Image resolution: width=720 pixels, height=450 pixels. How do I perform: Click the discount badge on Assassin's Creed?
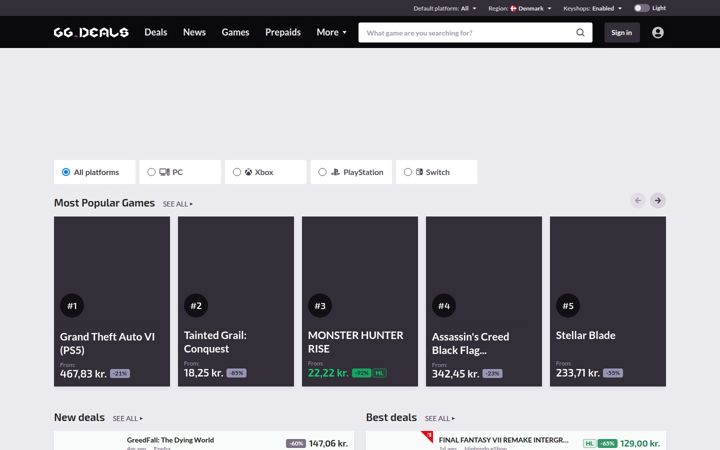[x=492, y=374]
